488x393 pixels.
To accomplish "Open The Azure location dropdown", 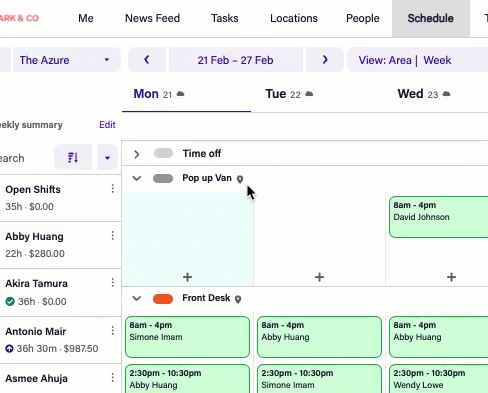I will pyautogui.click(x=66, y=60).
